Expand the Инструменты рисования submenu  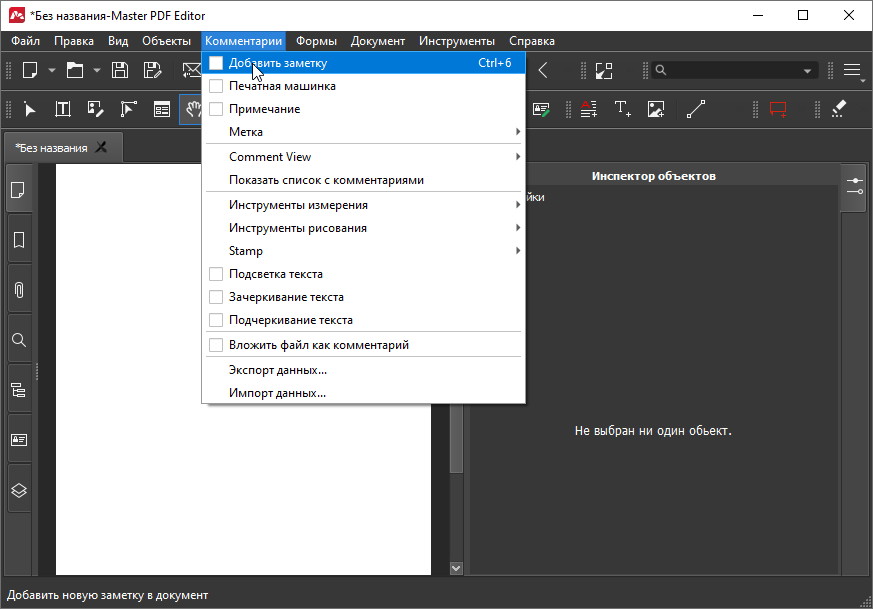[x=364, y=228]
